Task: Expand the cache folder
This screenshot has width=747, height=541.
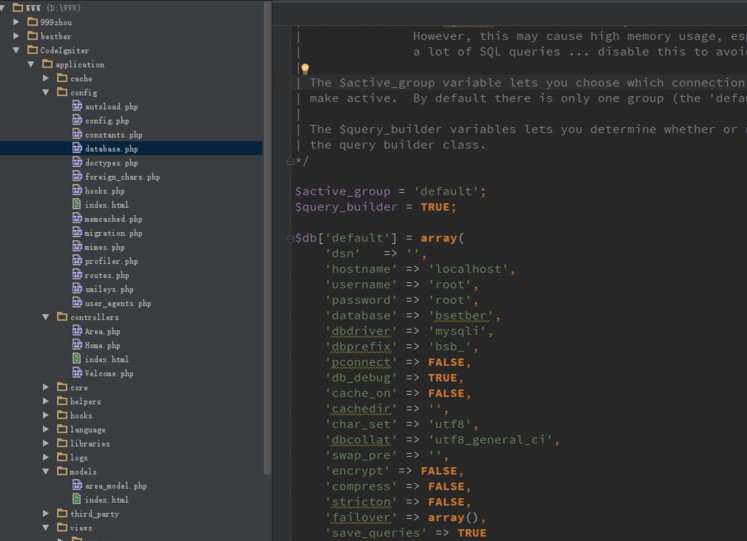Action: click(x=46, y=78)
